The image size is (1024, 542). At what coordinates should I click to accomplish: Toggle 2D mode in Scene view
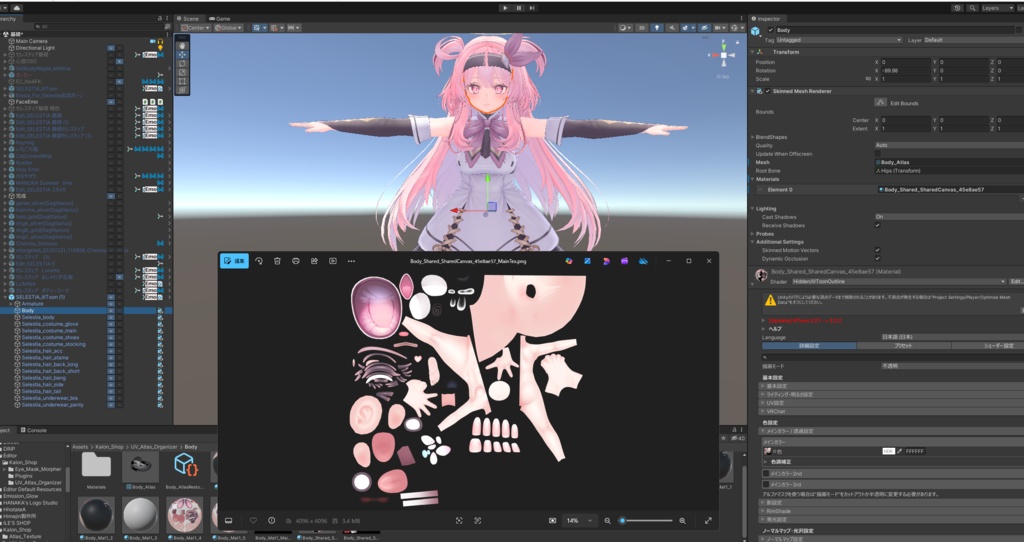[642, 28]
